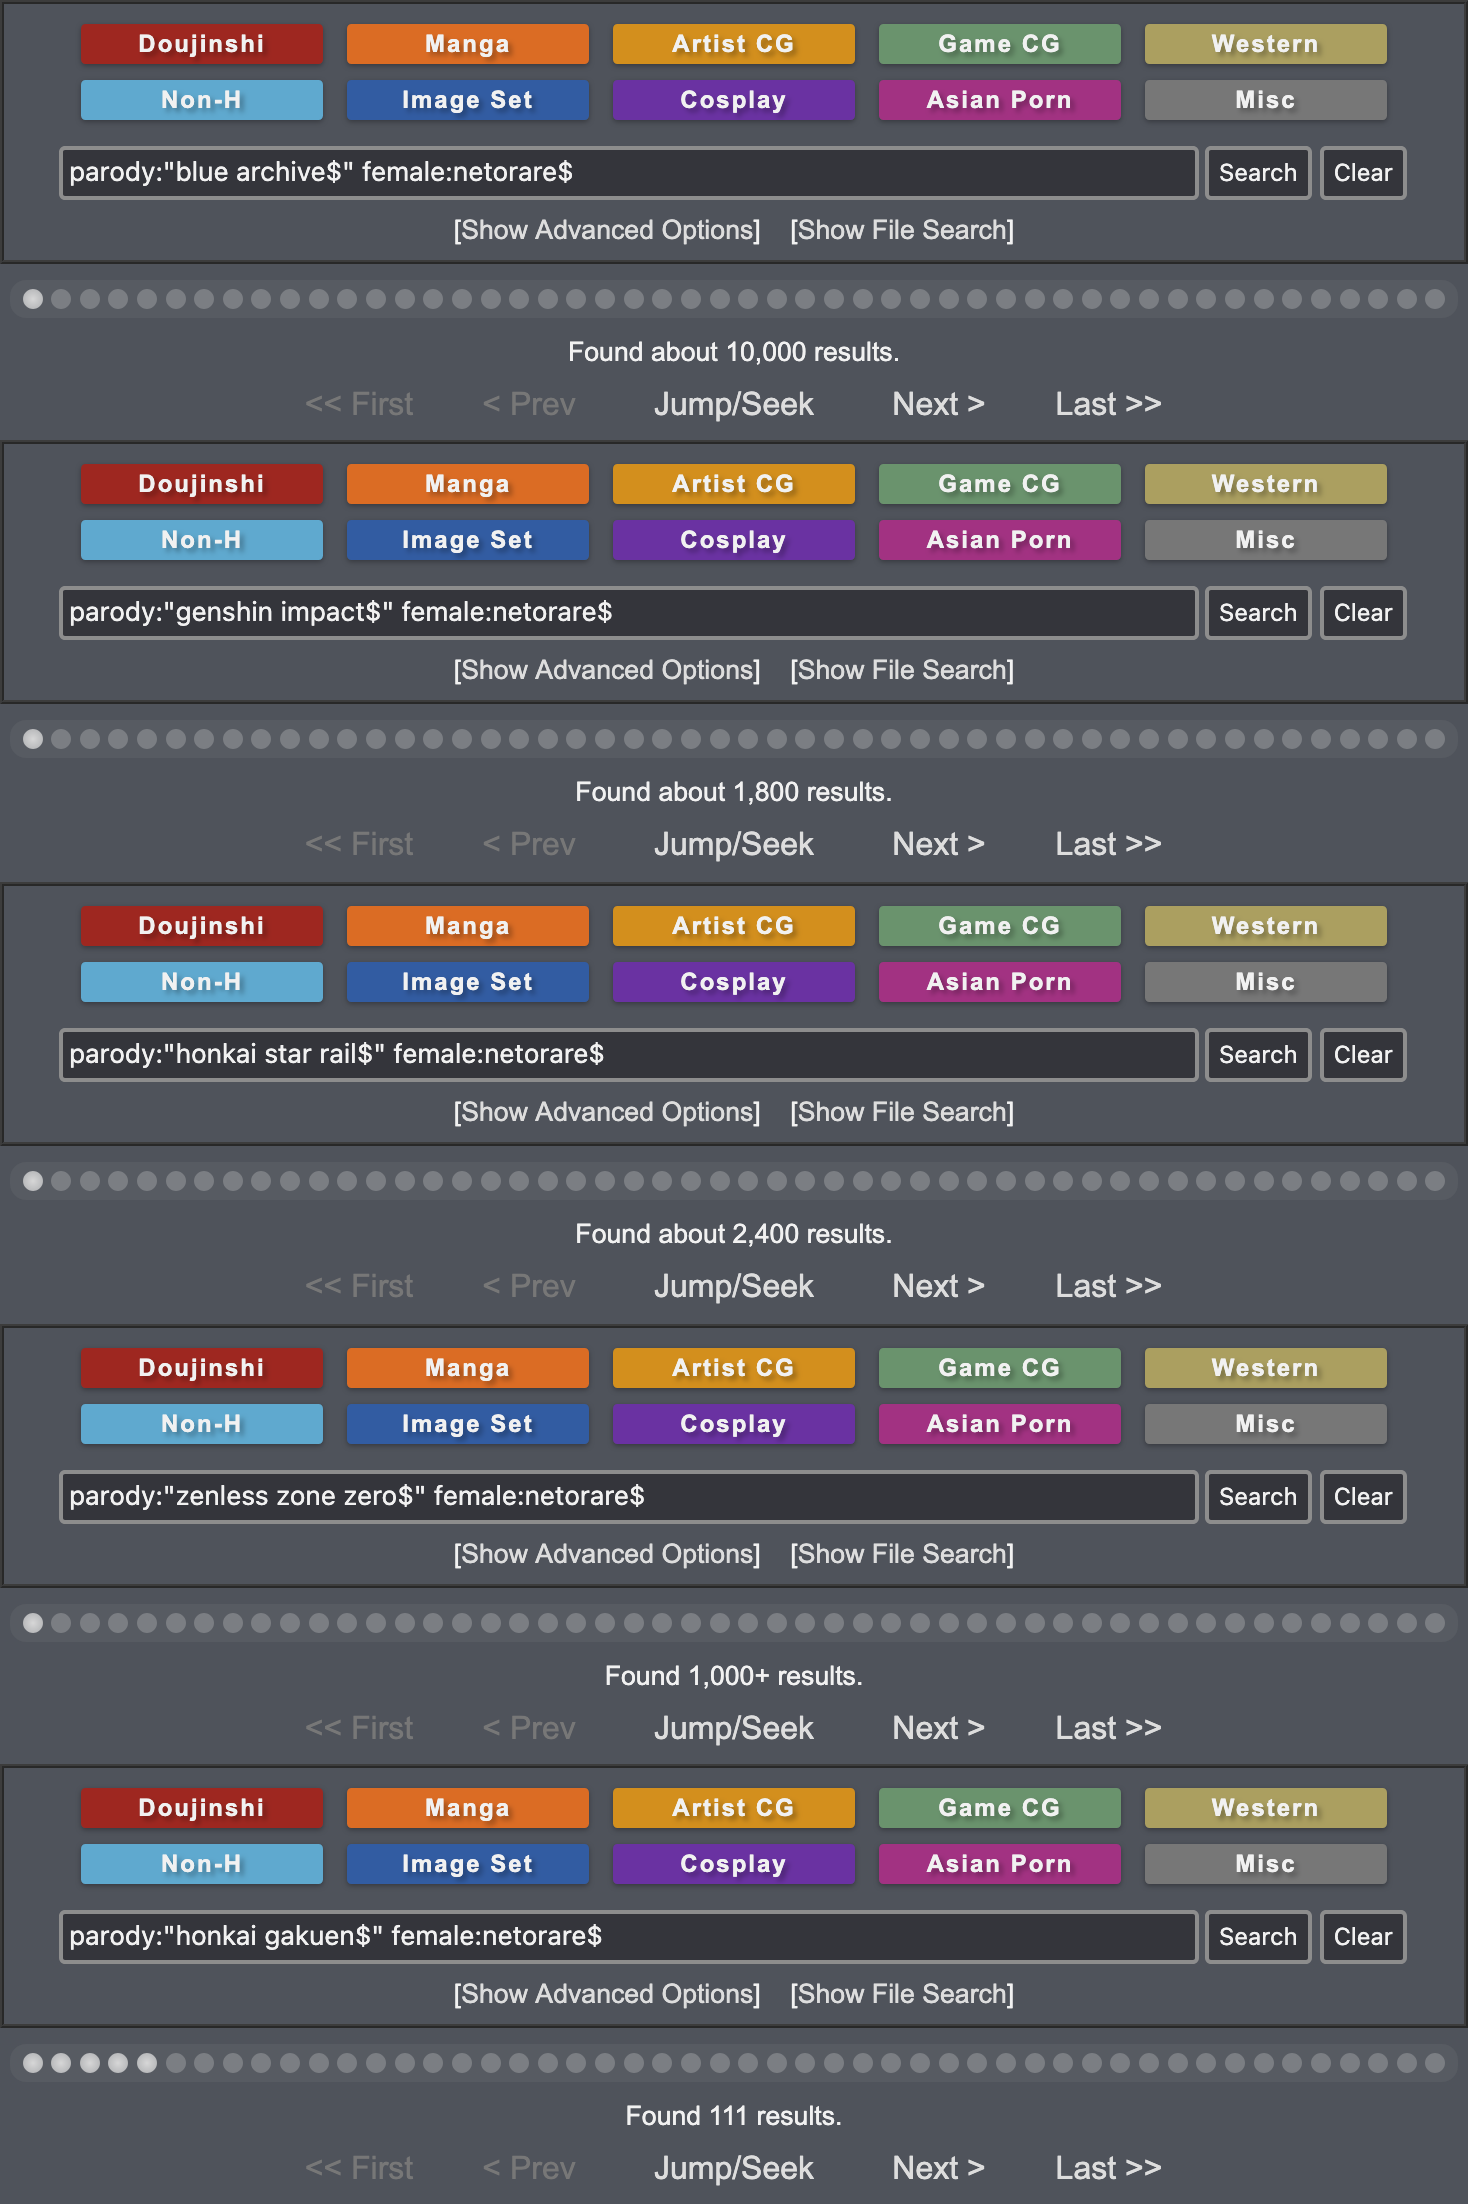1468x2204 pixels.
Task: Toggle Doujinshi category above blue archive search
Action: (201, 44)
